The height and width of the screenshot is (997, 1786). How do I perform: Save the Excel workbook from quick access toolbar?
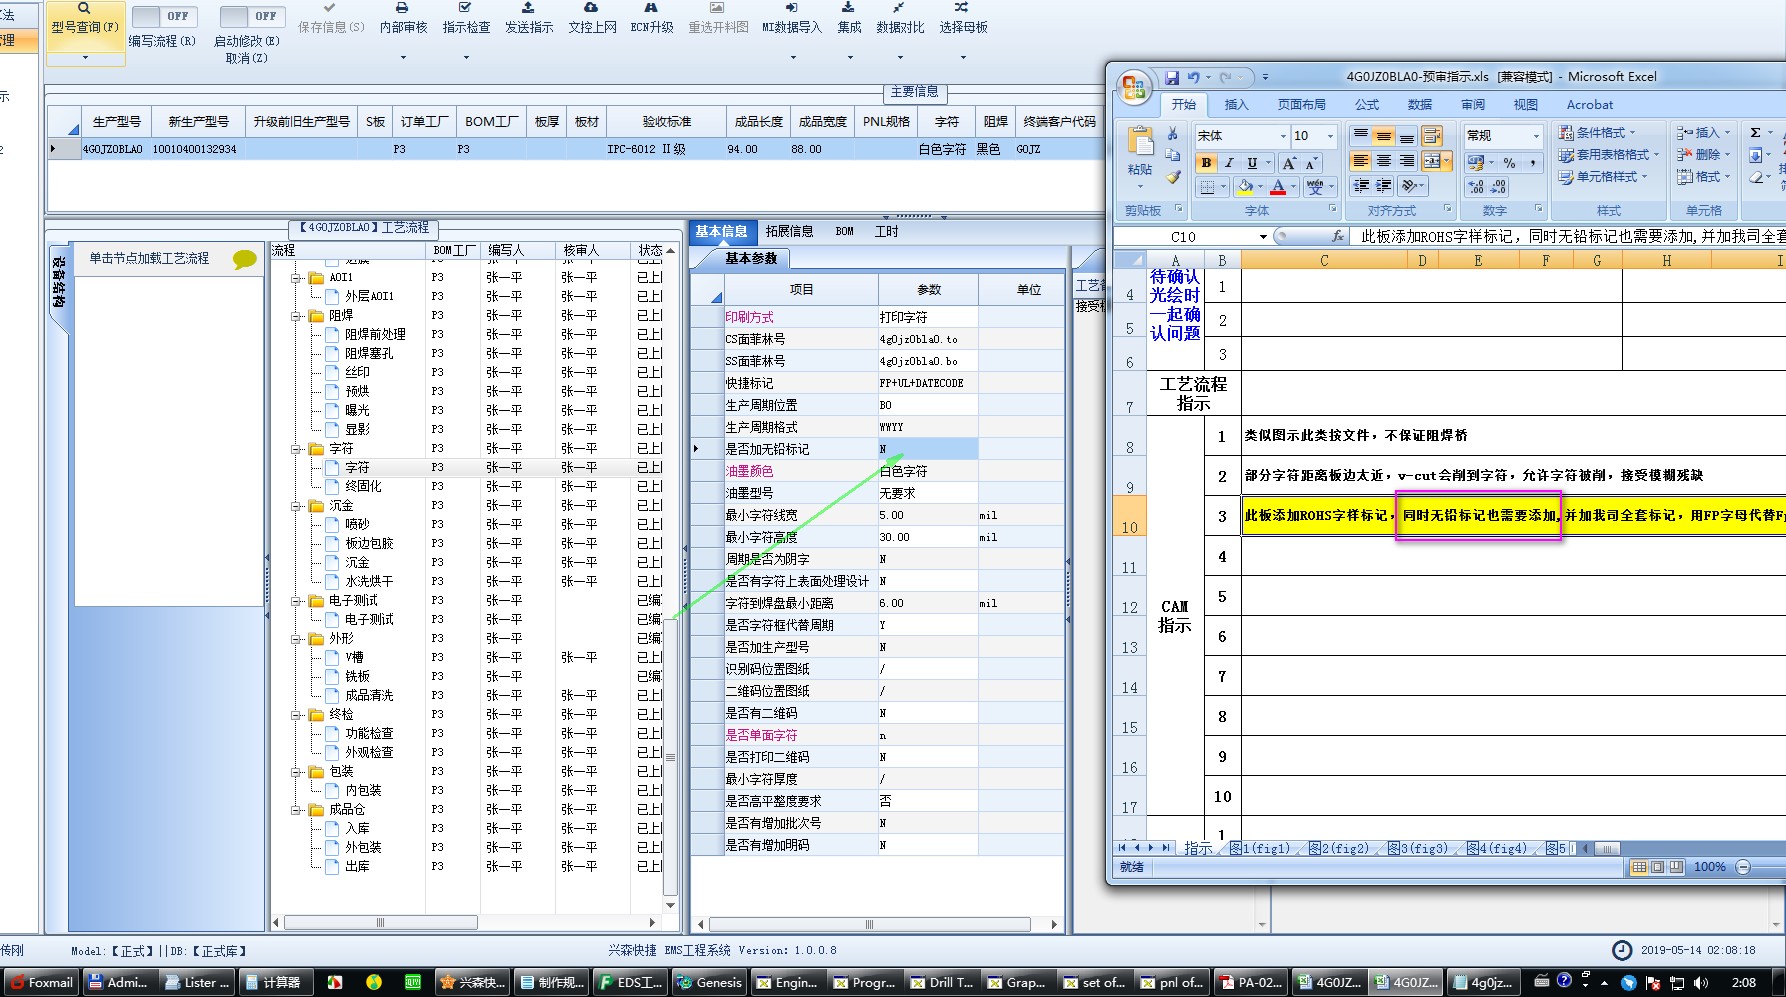click(x=1172, y=77)
